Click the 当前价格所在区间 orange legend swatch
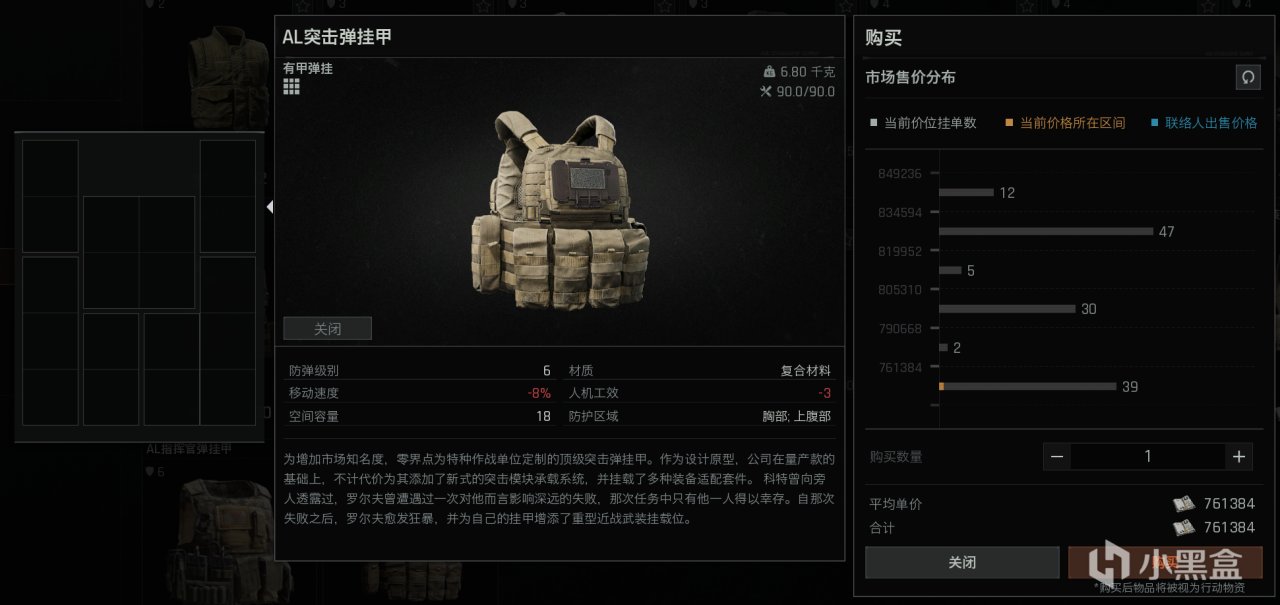1280x605 pixels. (x=1010, y=123)
